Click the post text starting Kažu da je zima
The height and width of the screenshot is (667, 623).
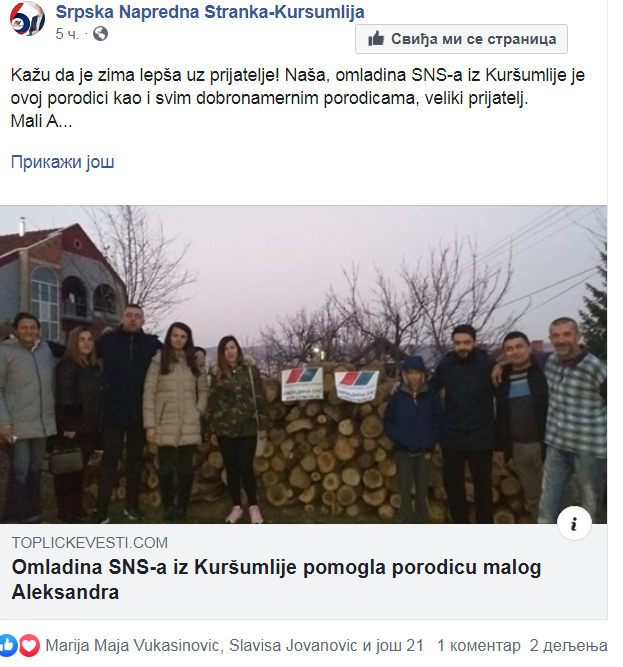298,98
